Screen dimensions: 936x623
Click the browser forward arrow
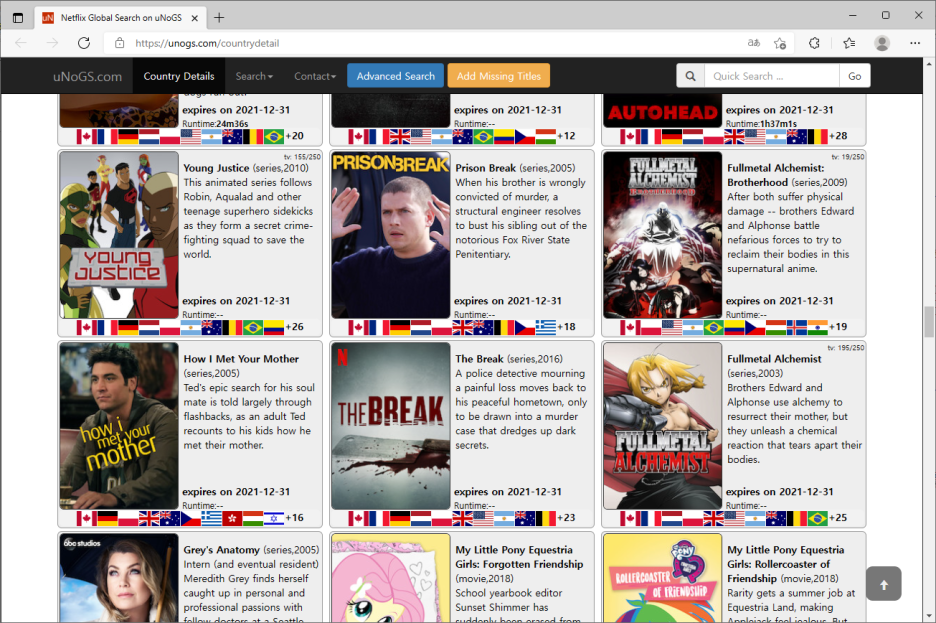click(x=53, y=43)
